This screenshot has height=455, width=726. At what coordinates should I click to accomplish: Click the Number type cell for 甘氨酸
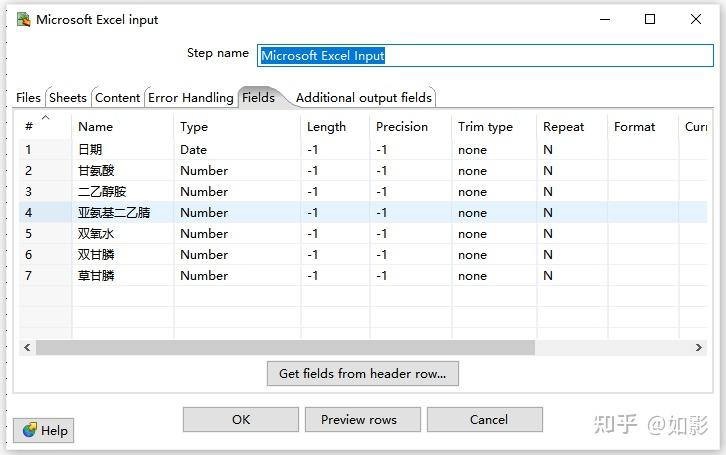click(x=238, y=171)
